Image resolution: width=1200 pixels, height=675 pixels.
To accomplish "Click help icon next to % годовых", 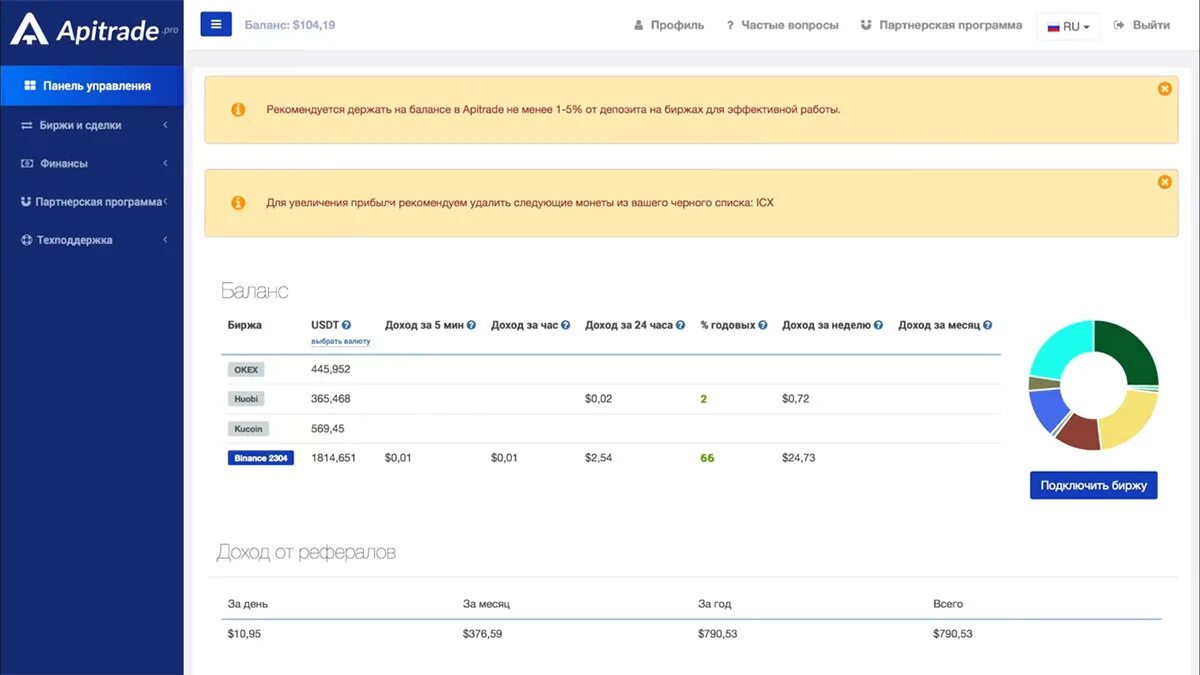I will click(x=763, y=325).
